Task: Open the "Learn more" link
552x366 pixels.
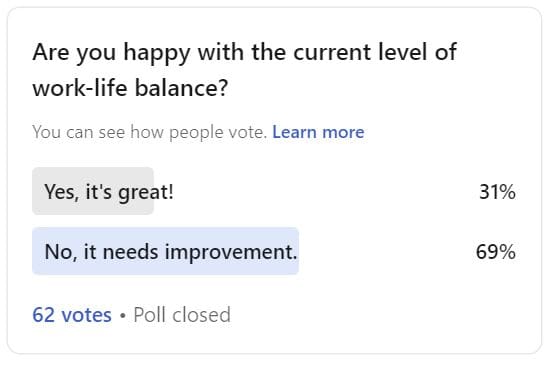Action: [318, 132]
